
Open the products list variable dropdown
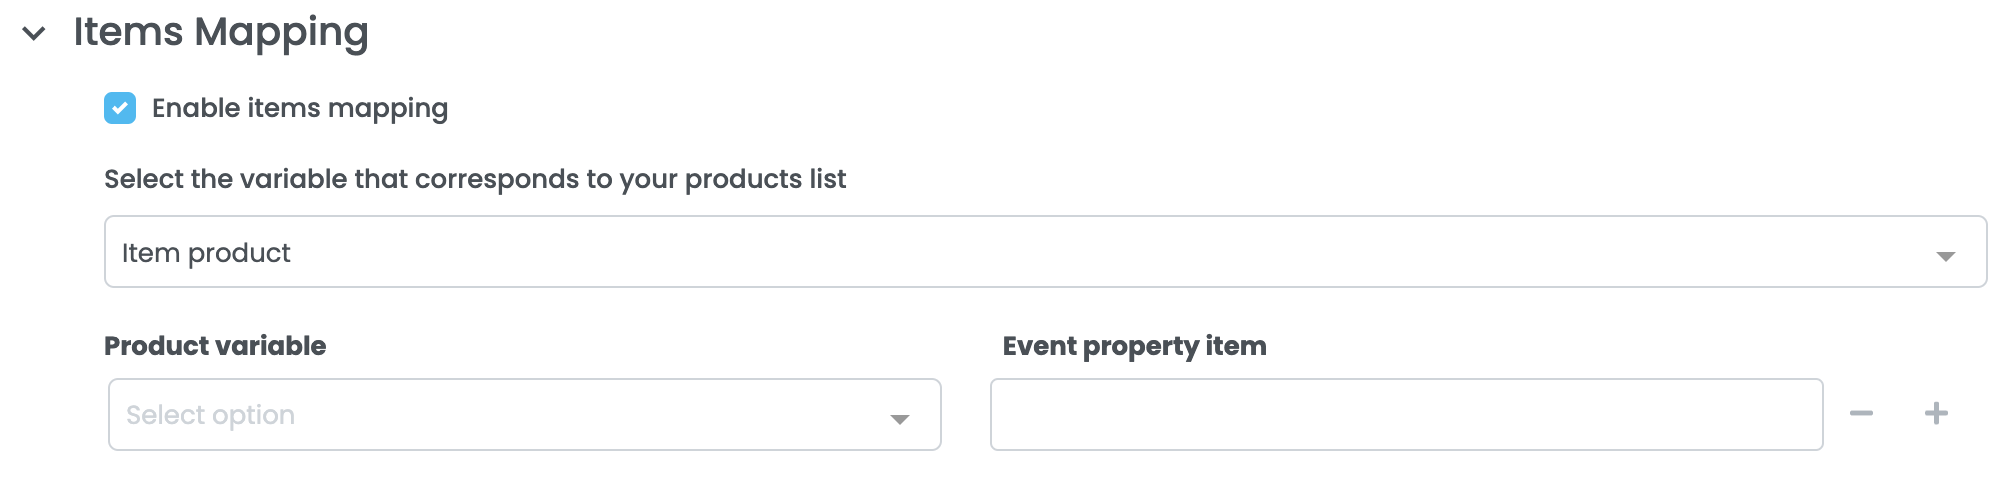tap(1044, 252)
